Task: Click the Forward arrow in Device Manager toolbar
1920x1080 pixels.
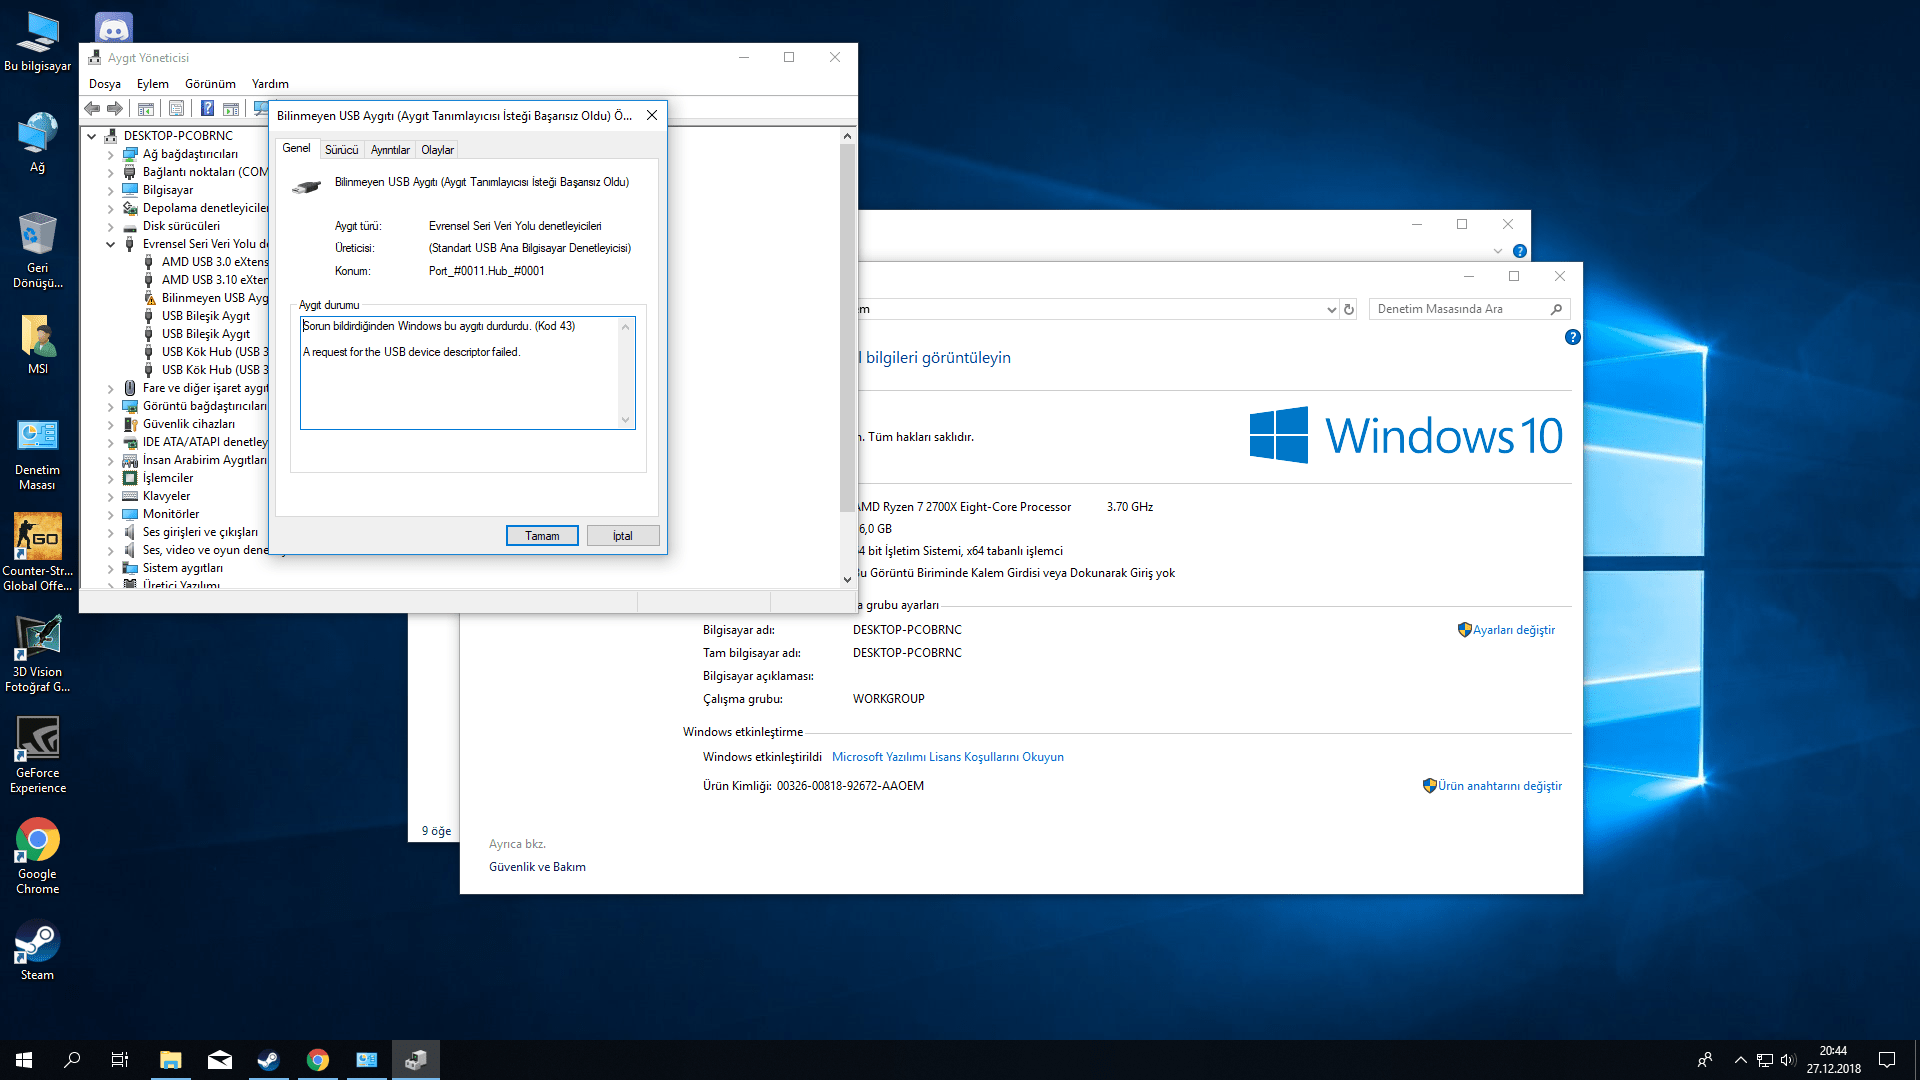Action: (x=115, y=108)
